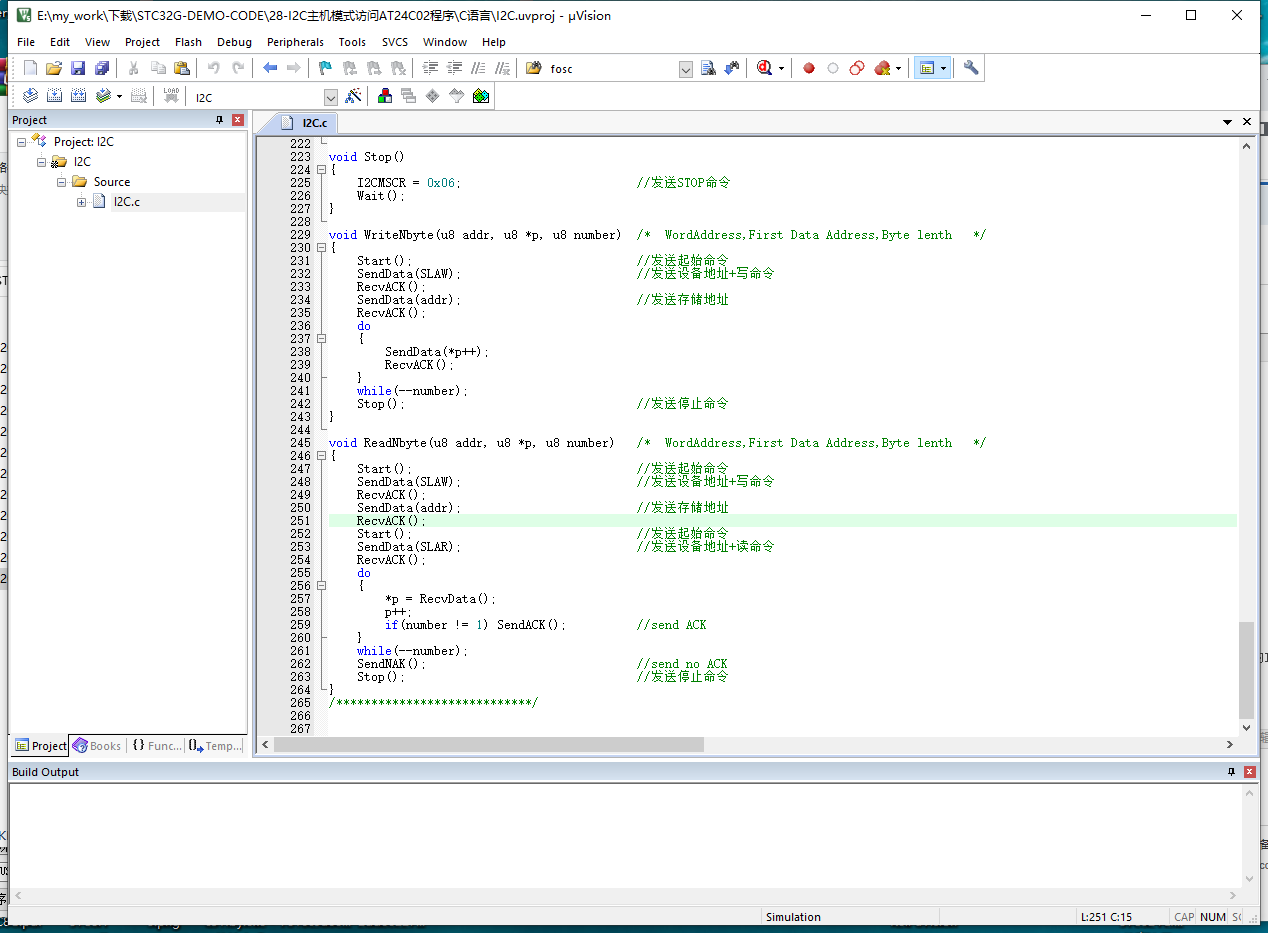Navigate backwards with blue arrow

[x=270, y=68]
